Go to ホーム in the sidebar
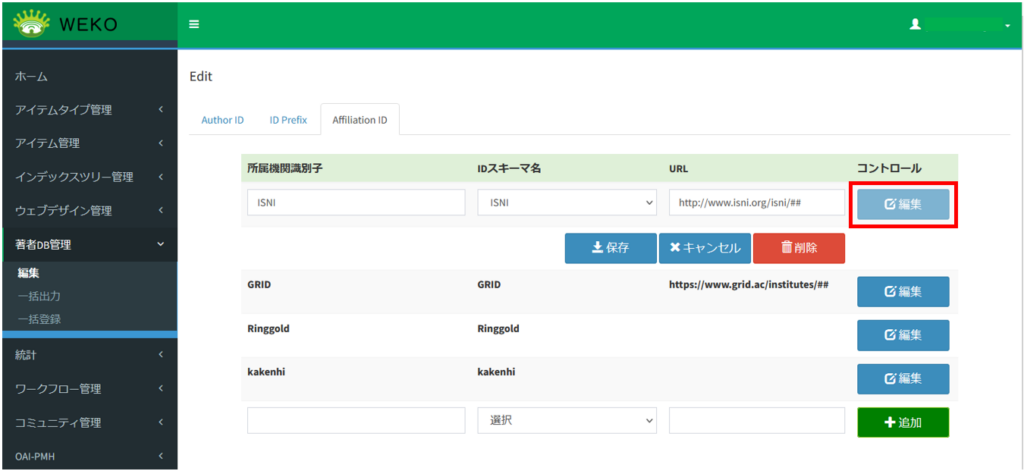The height and width of the screenshot is (471, 1024). pos(32,76)
